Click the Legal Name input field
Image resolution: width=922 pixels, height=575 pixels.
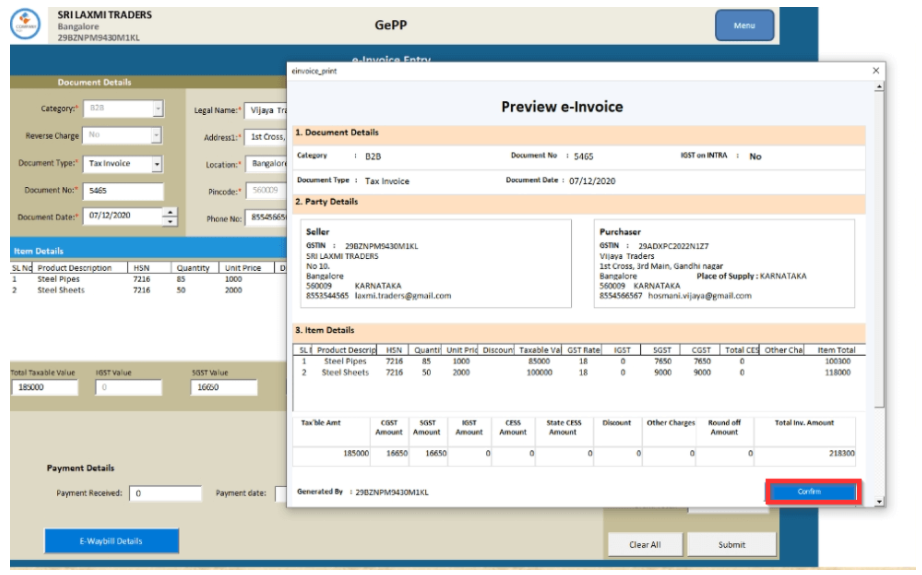click(x=266, y=111)
